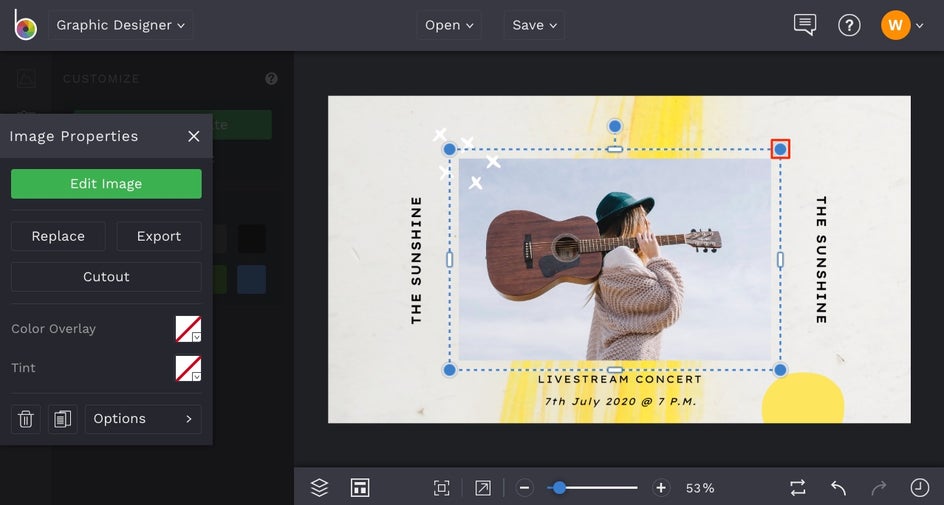Click the bottom-middle edge handle
This screenshot has height=505, width=944.
(615, 370)
